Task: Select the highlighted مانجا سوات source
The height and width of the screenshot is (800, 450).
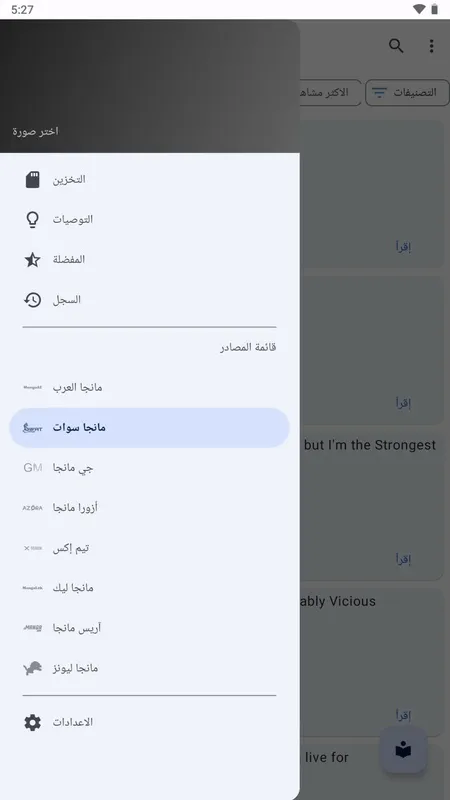Action: coord(149,428)
